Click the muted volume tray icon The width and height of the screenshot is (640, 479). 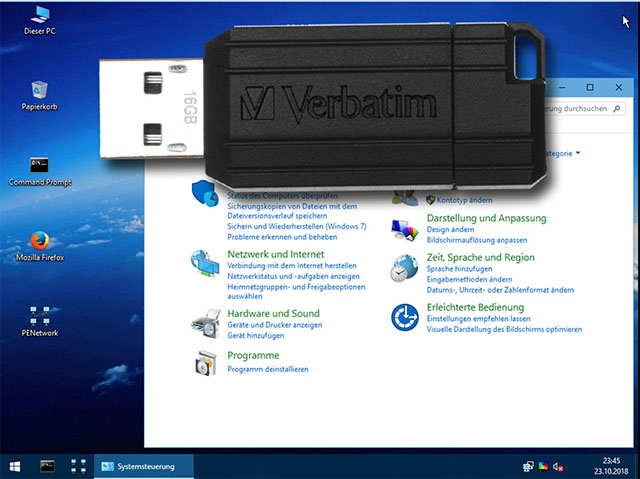[558, 466]
